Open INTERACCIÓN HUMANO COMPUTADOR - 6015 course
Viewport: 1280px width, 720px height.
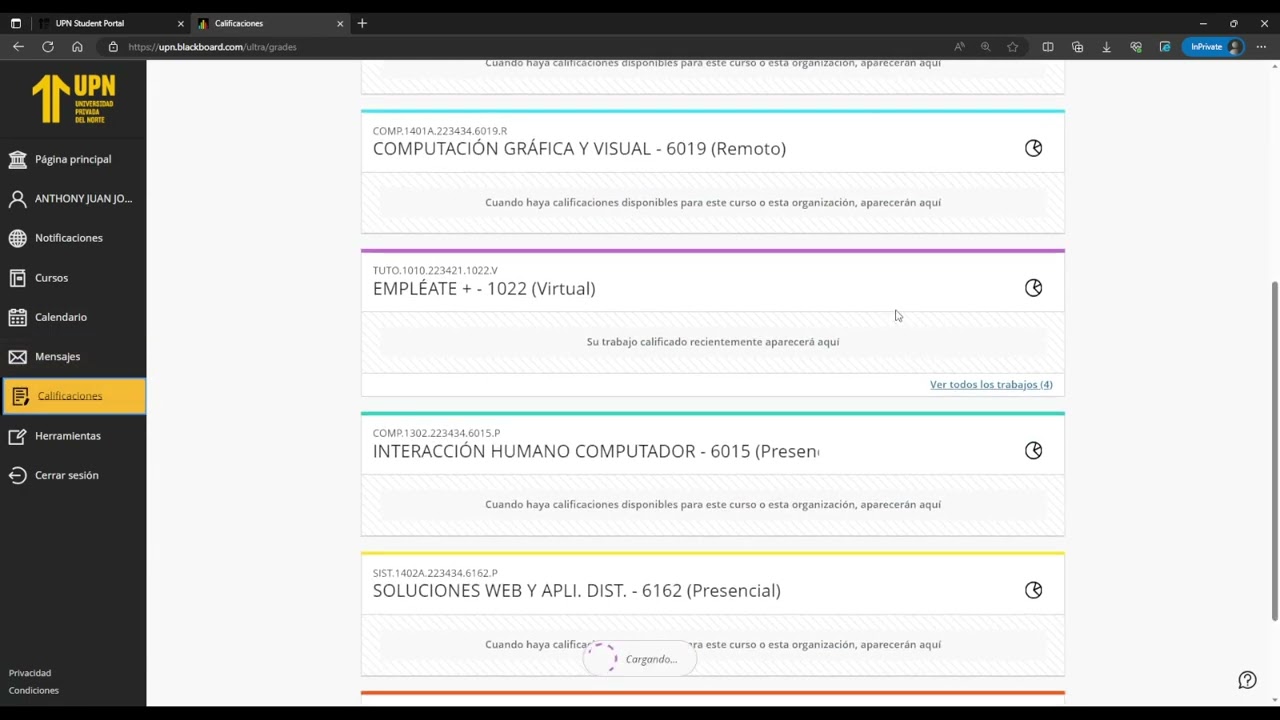point(596,451)
